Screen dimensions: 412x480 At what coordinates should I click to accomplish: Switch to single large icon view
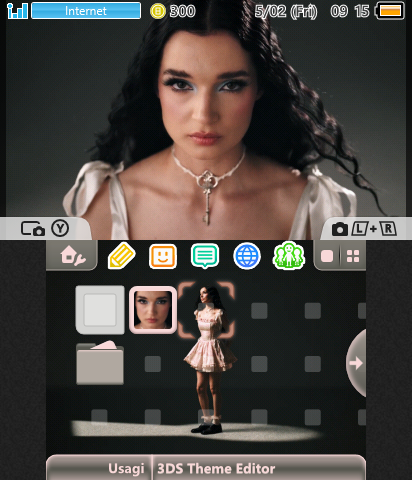(x=327, y=256)
